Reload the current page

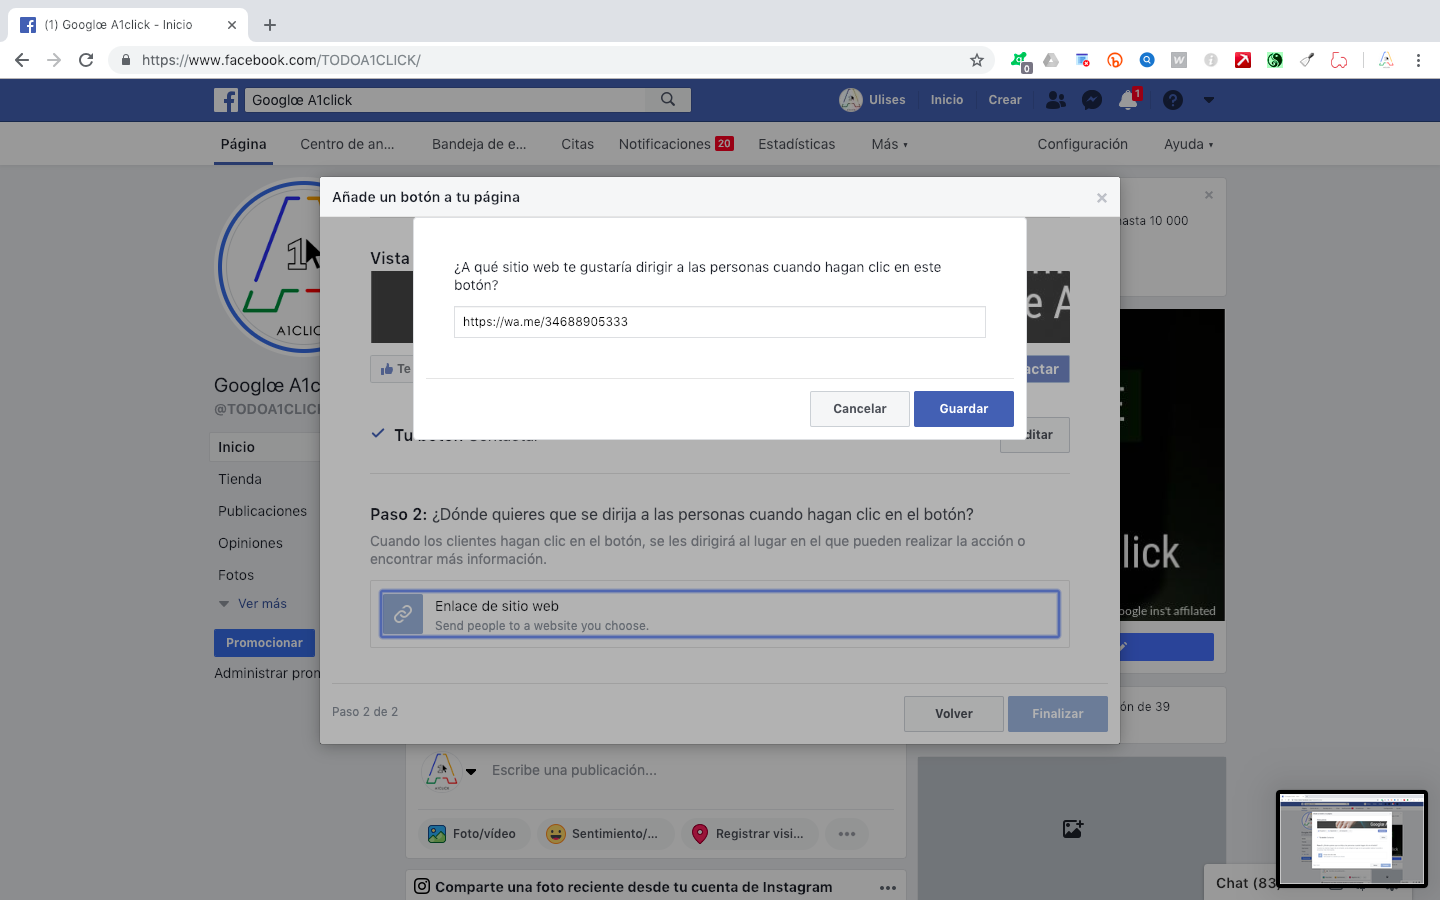pos(86,60)
